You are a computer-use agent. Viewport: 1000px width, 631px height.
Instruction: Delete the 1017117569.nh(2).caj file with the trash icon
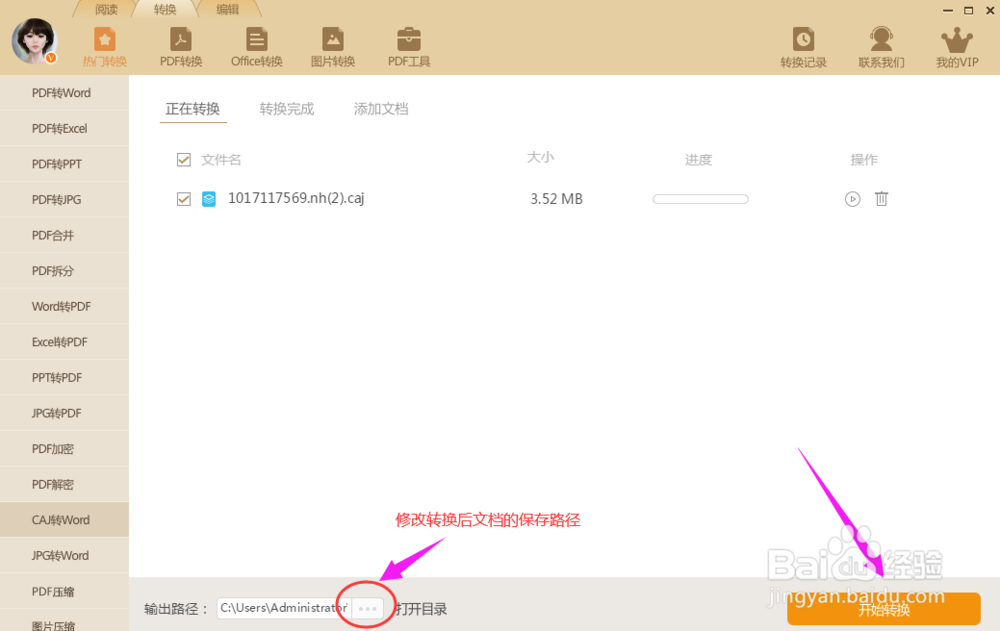(881, 199)
